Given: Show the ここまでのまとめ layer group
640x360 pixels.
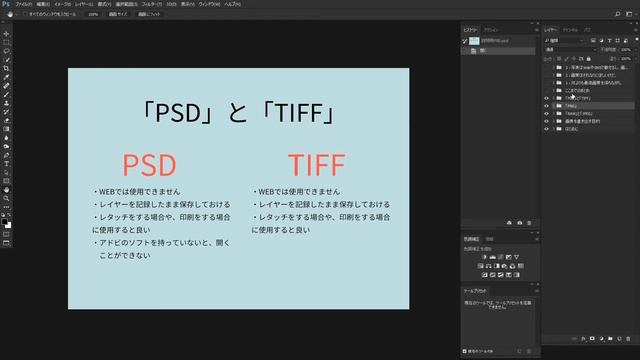Looking at the screenshot, I should (547, 91).
